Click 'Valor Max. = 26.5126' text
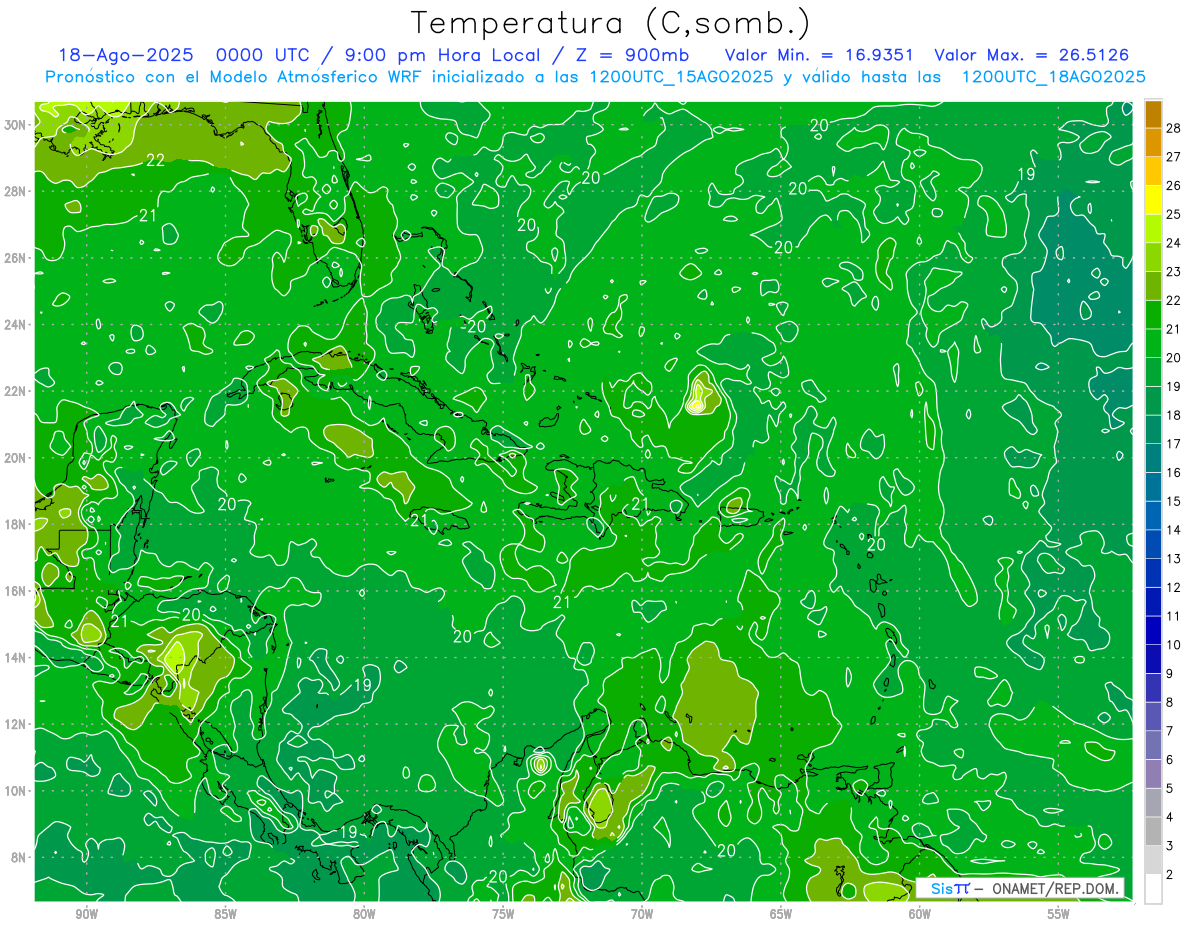Screen dimensions: 1200x927 tap(1031, 55)
